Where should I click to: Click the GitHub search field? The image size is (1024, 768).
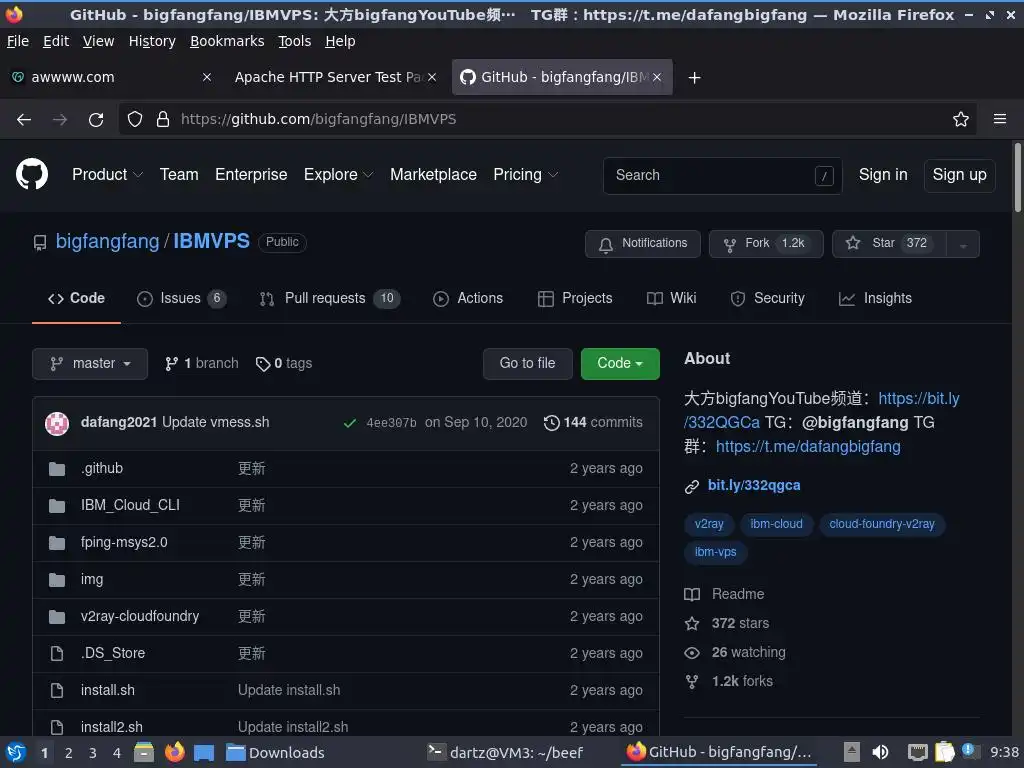722,175
